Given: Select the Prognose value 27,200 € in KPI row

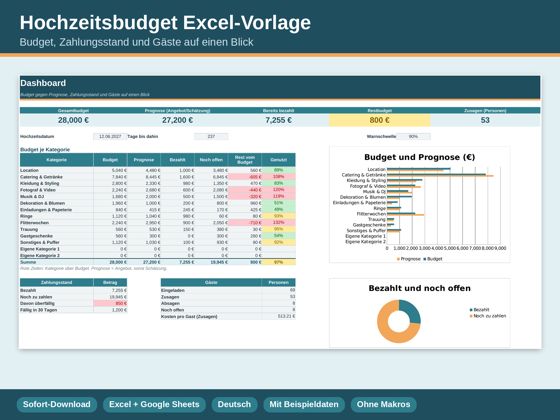Looking at the screenshot, I should tap(177, 120).
